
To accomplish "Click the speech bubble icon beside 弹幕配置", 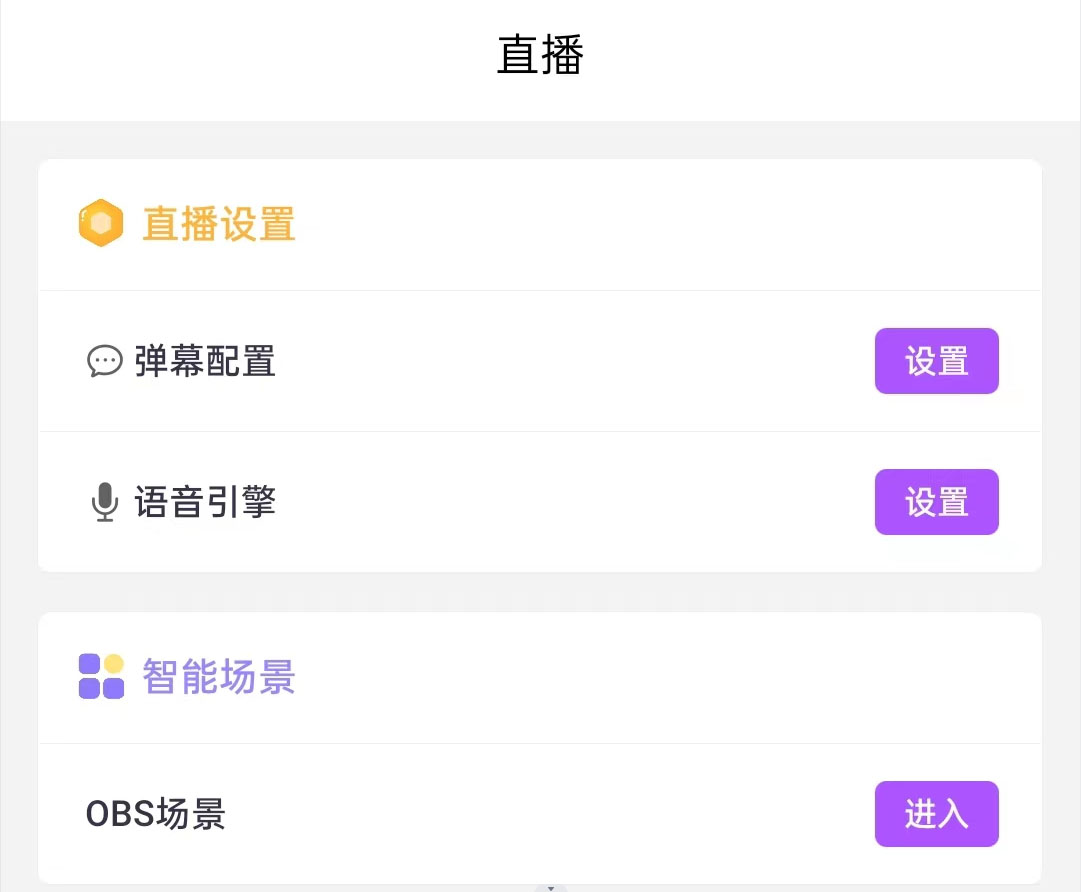I will point(105,361).
